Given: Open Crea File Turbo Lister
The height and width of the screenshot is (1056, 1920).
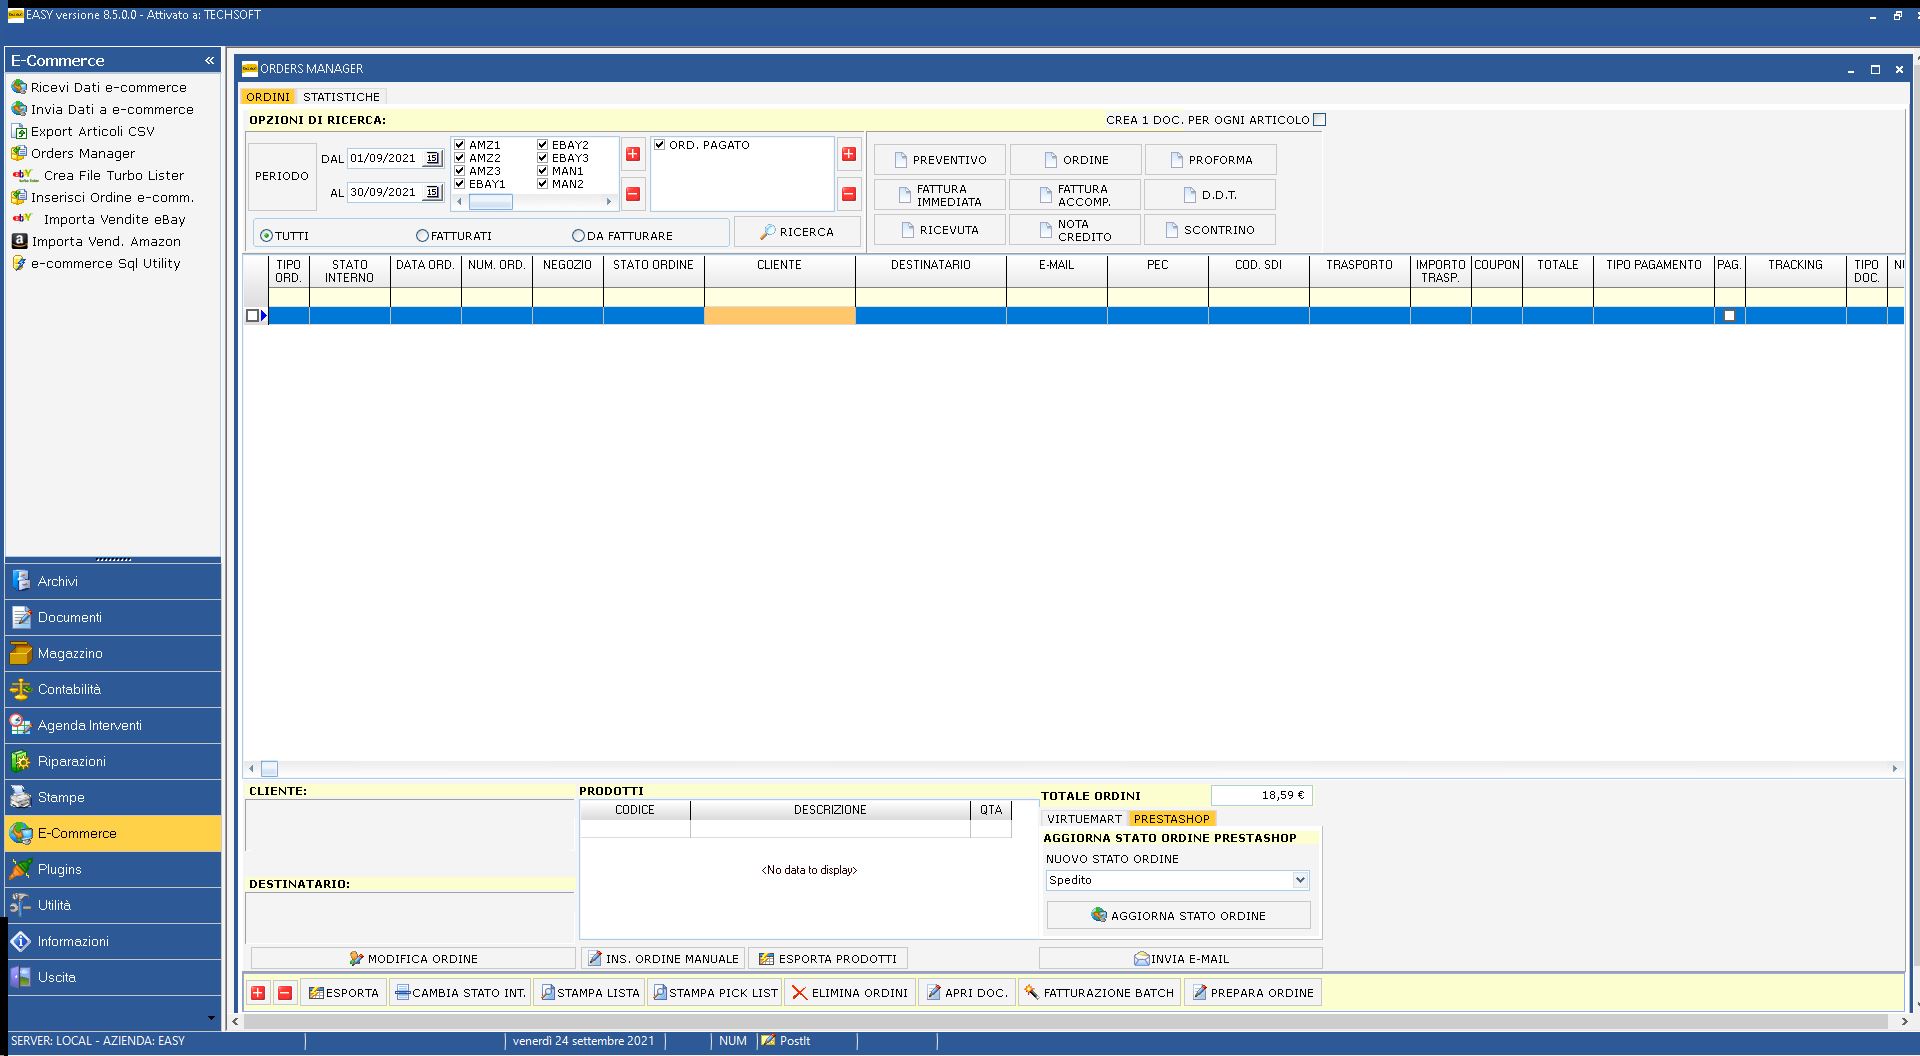Looking at the screenshot, I should point(98,175).
